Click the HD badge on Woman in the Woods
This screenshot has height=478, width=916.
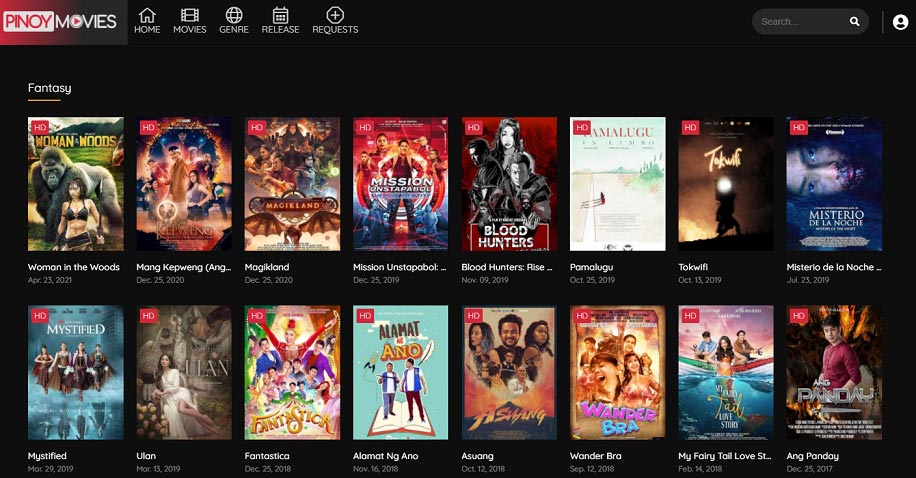click(x=40, y=127)
